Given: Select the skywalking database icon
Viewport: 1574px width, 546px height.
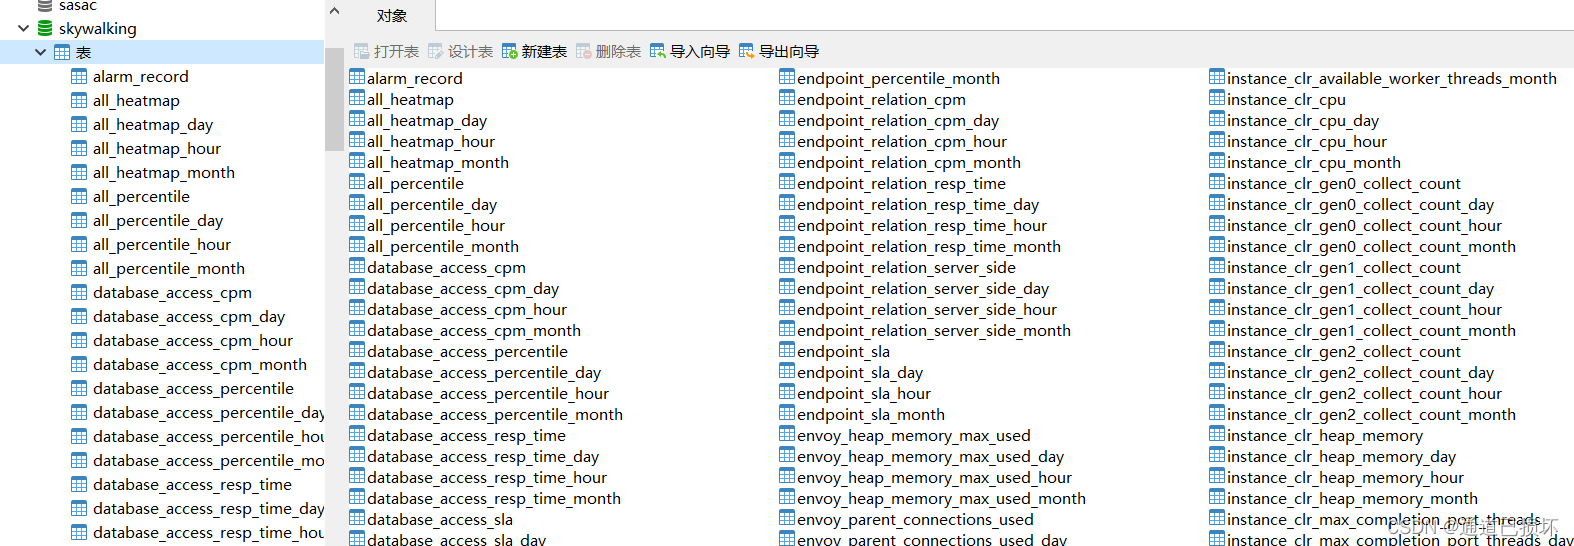Looking at the screenshot, I should point(45,28).
